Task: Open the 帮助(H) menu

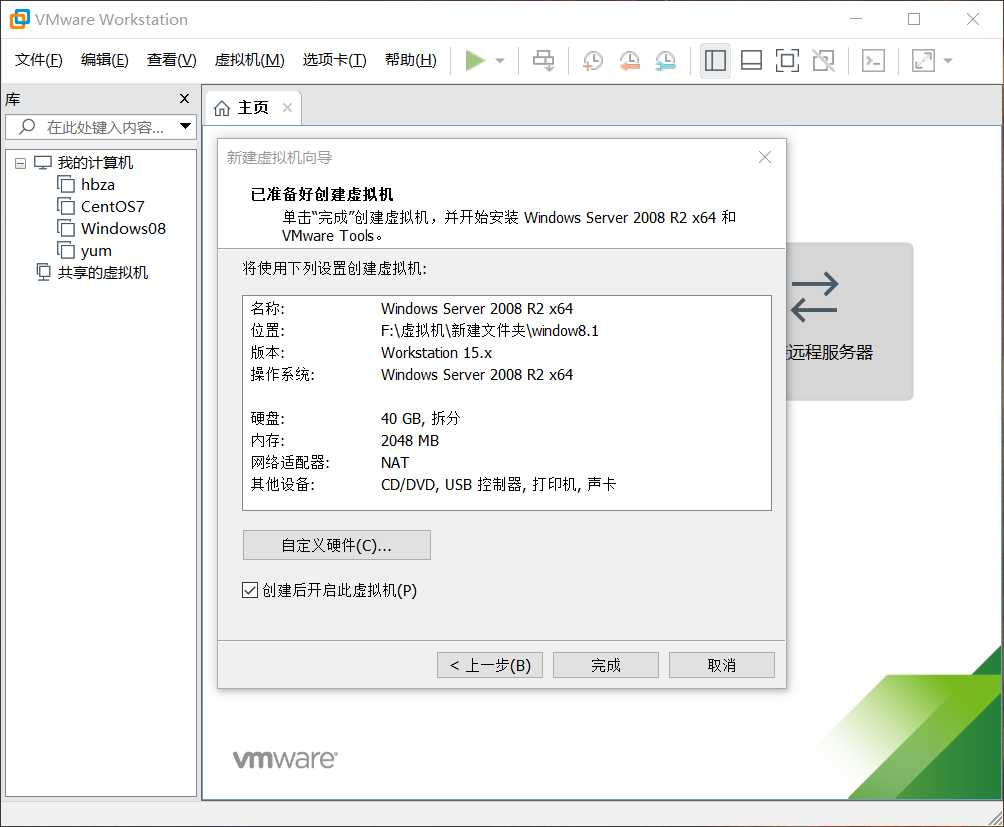Action: [410, 60]
